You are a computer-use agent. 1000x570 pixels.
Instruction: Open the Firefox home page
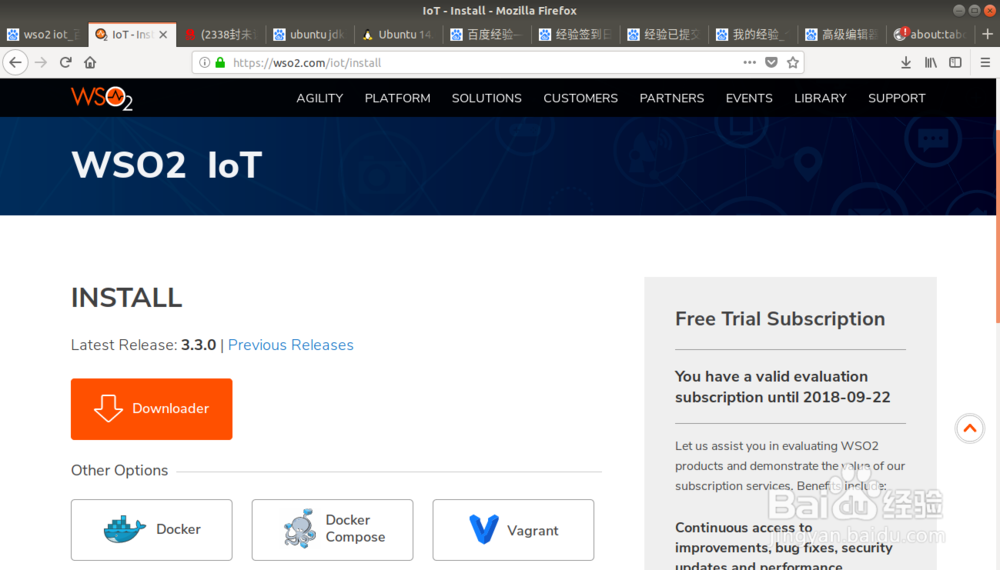click(90, 62)
